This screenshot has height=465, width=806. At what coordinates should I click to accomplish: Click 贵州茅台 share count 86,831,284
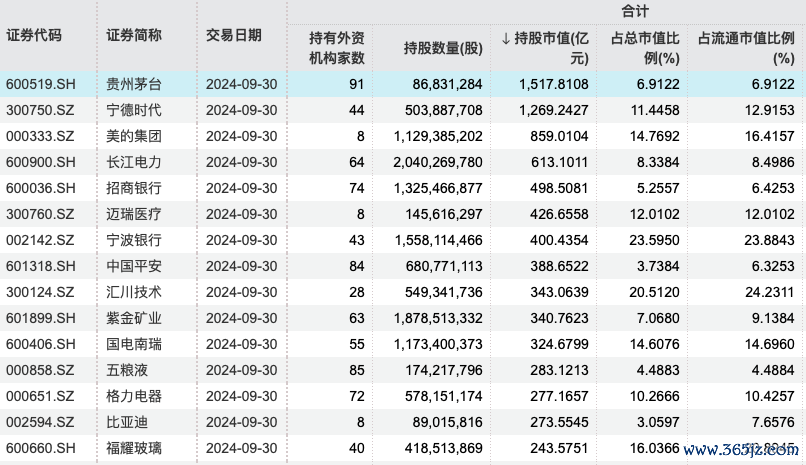pos(448,84)
